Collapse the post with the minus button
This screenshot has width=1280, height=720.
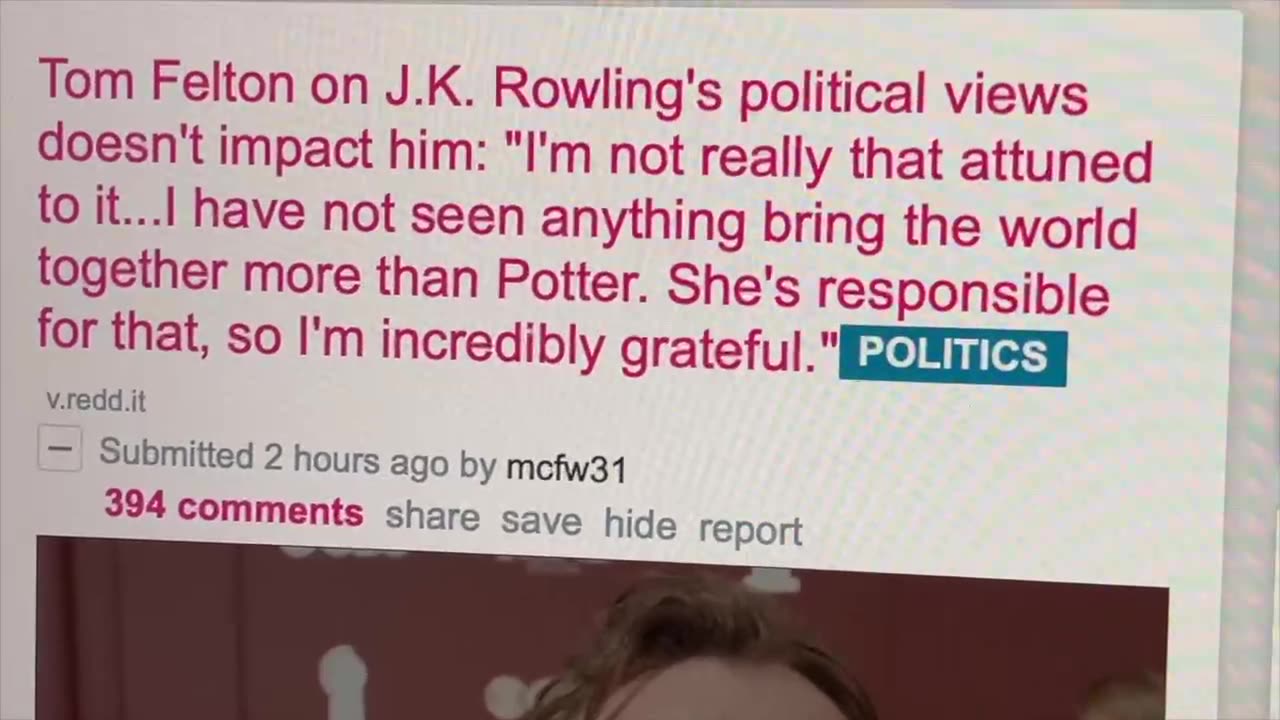point(60,450)
